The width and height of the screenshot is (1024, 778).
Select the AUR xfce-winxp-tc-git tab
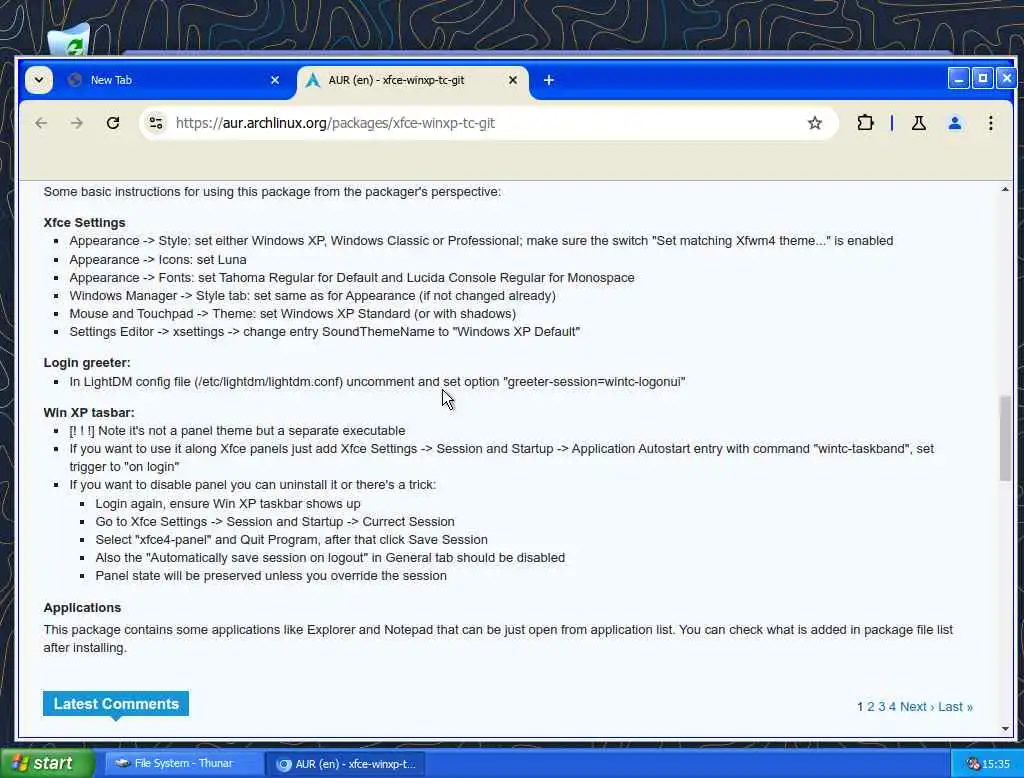[413, 80]
